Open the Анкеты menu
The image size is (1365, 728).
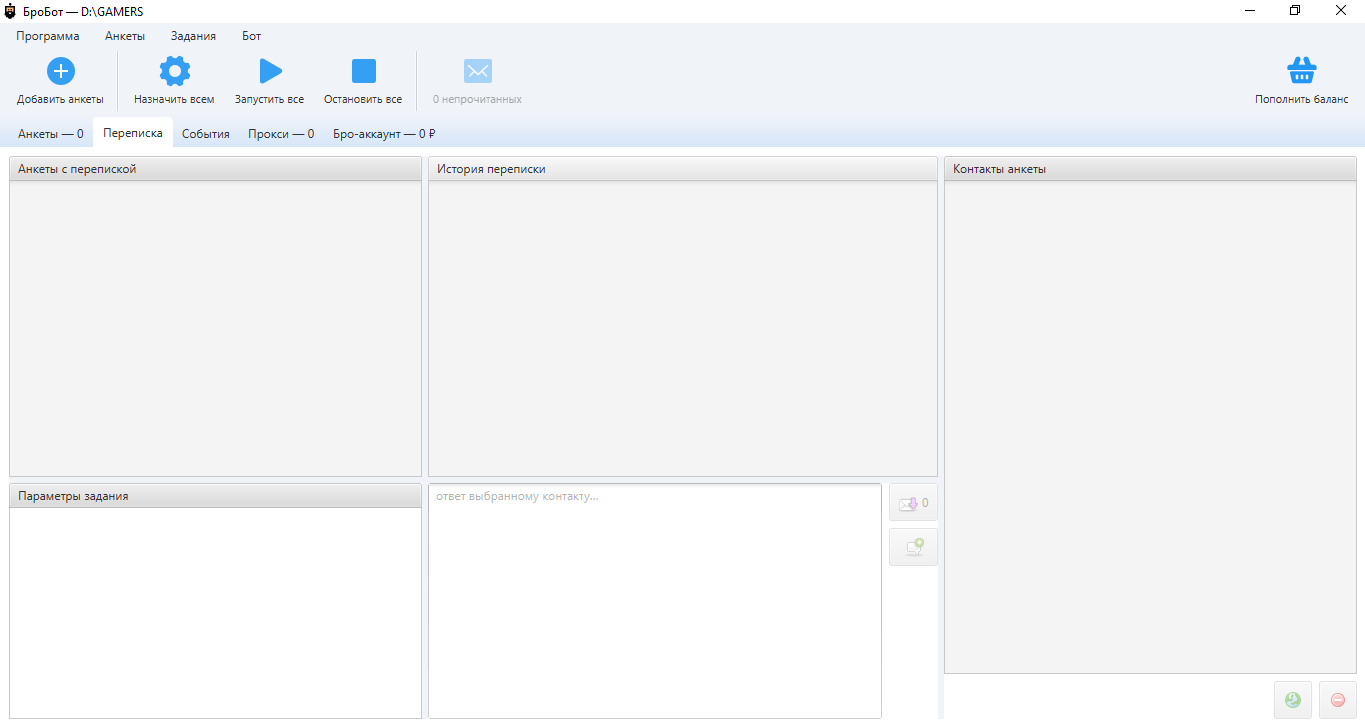pos(125,36)
